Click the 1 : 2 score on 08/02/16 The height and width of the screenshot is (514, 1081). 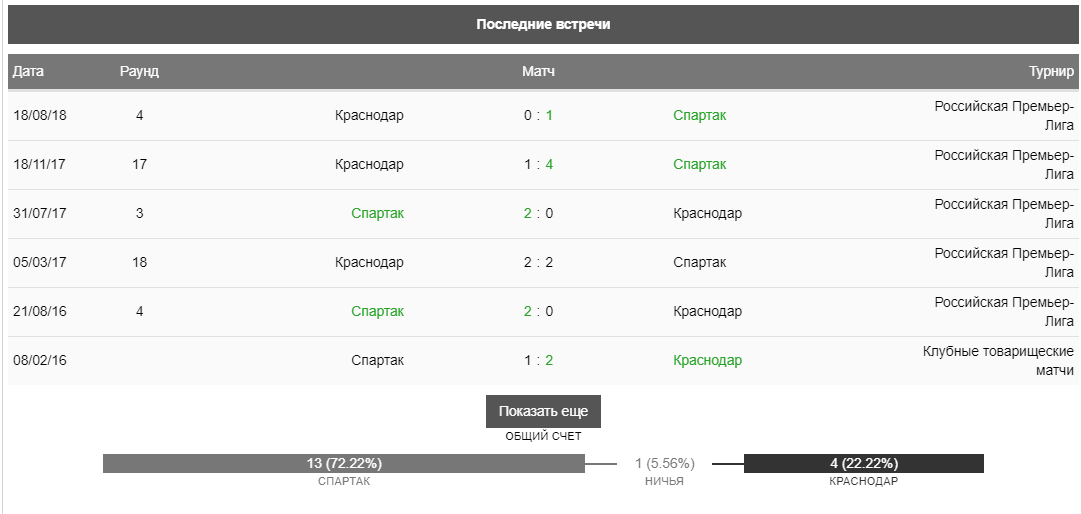pos(538,360)
